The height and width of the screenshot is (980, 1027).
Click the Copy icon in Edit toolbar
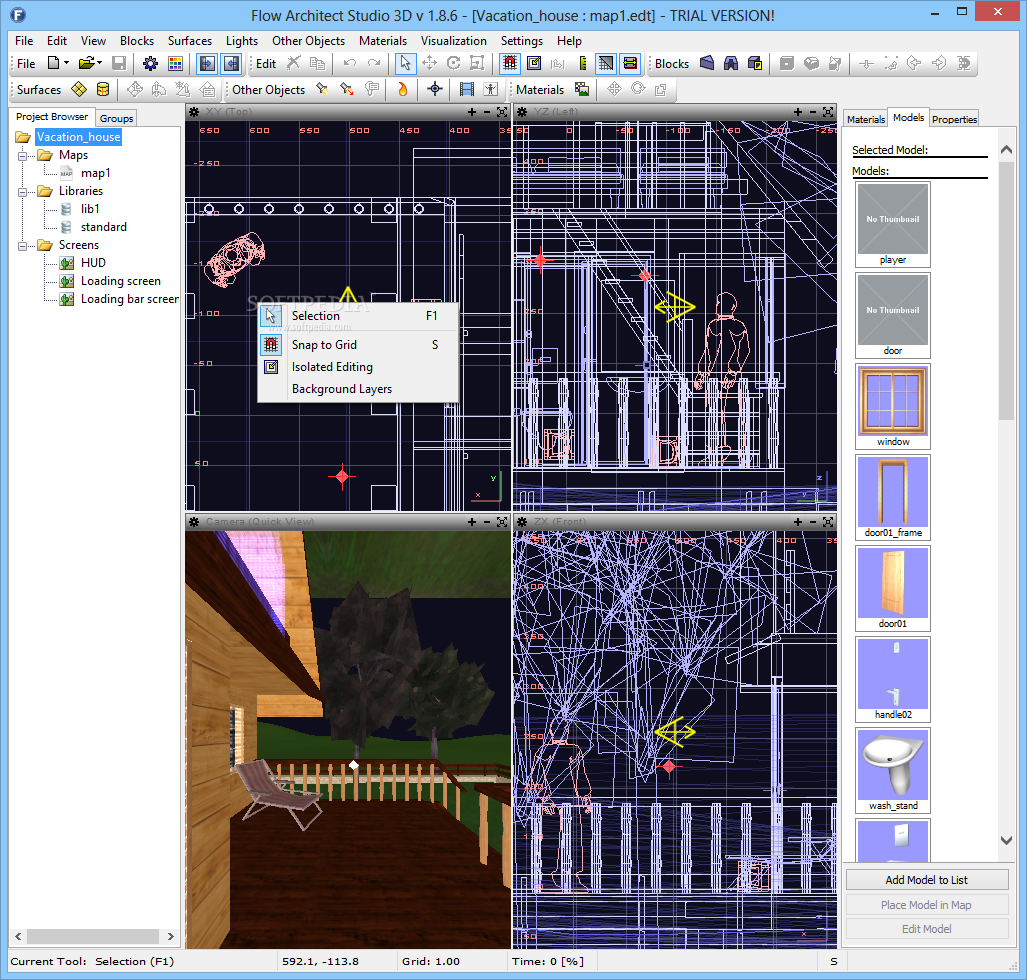coord(318,64)
